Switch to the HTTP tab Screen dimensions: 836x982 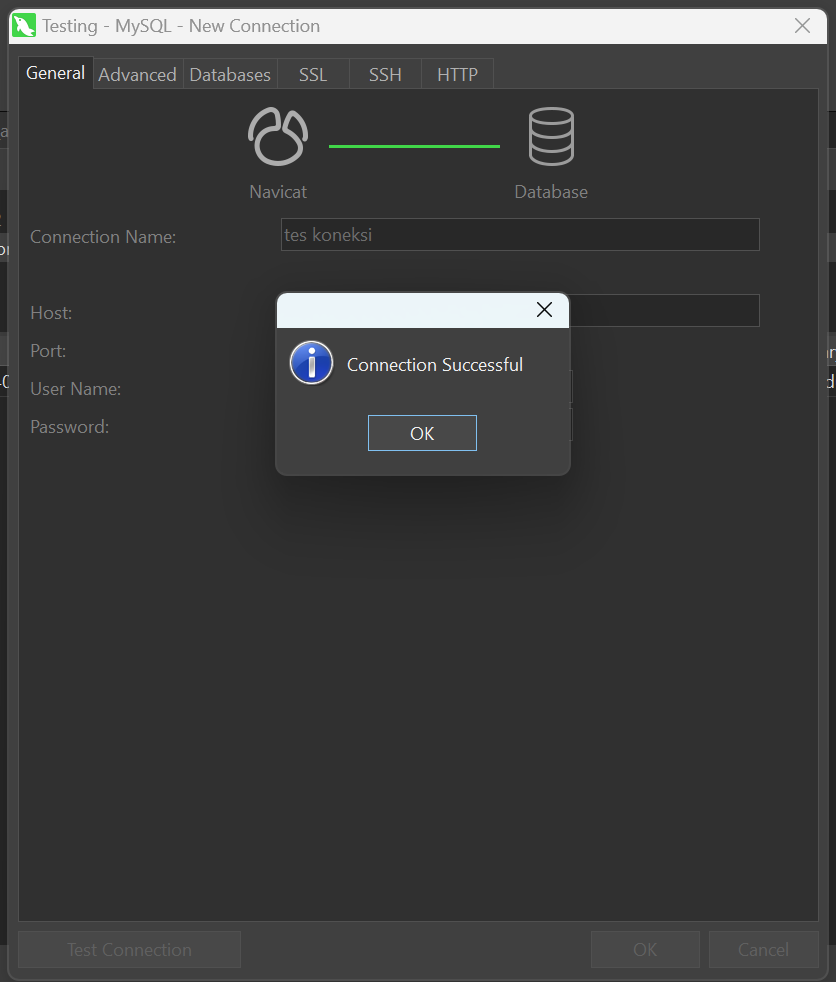coord(458,75)
